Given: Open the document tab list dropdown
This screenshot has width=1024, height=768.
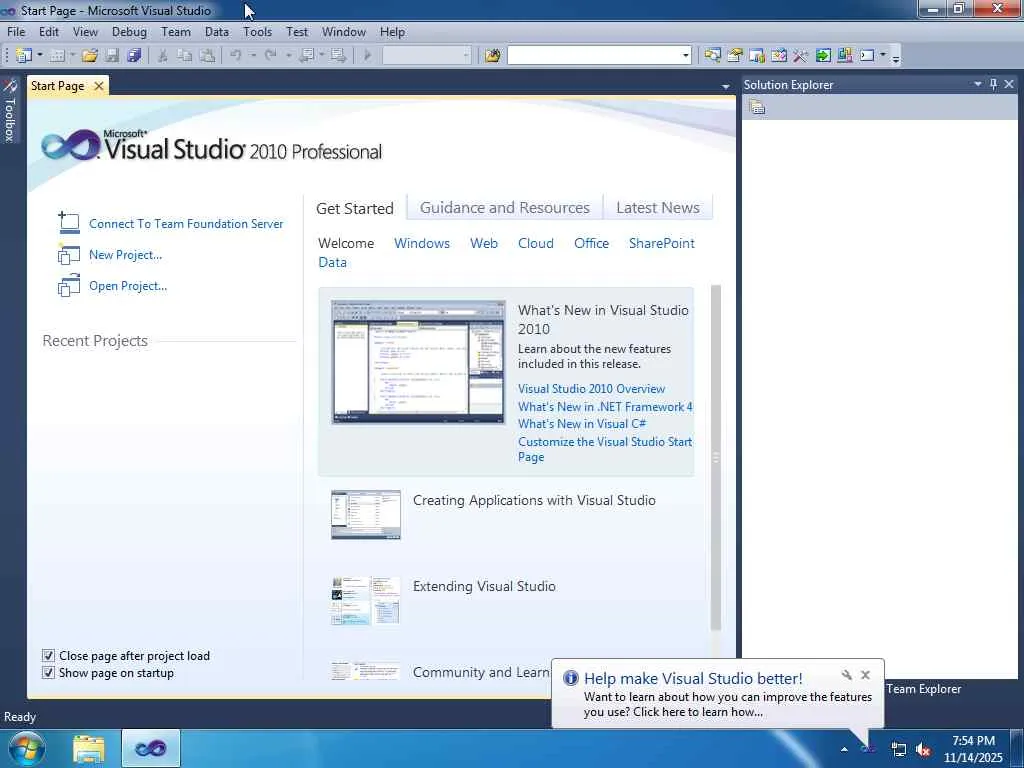Looking at the screenshot, I should click(726, 87).
